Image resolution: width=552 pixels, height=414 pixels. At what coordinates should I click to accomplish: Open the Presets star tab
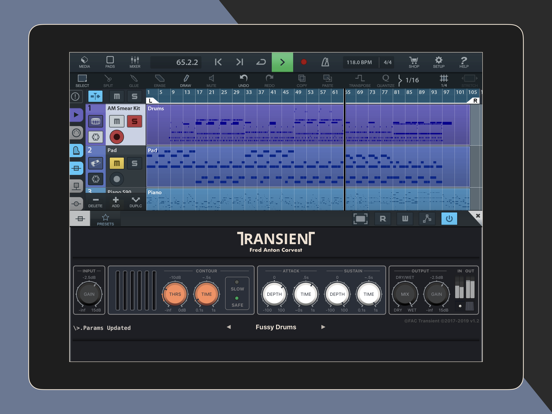(105, 219)
